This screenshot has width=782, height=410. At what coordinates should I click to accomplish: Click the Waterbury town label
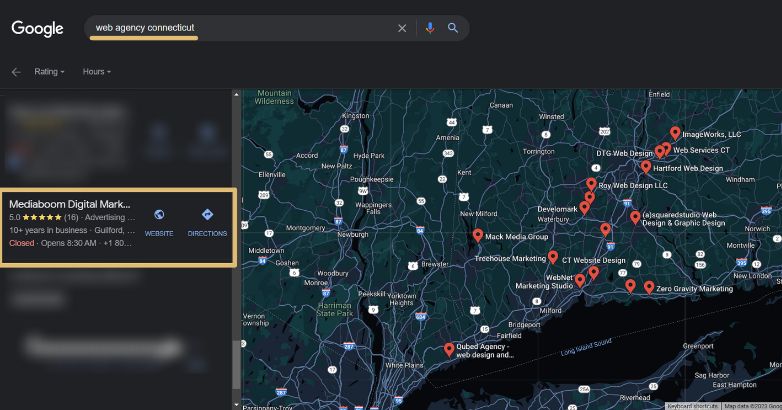(553, 219)
